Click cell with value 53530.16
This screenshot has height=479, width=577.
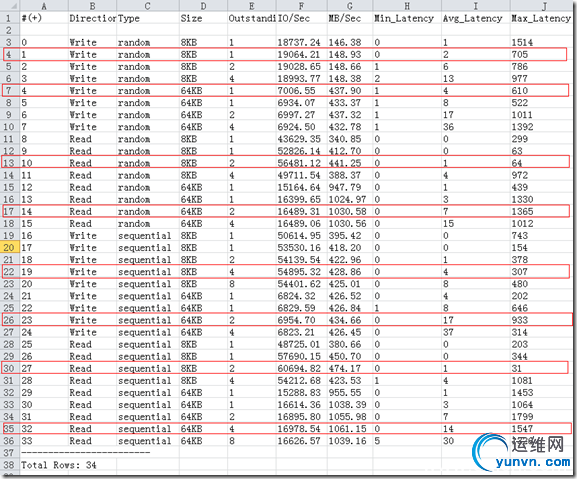(x=301, y=248)
